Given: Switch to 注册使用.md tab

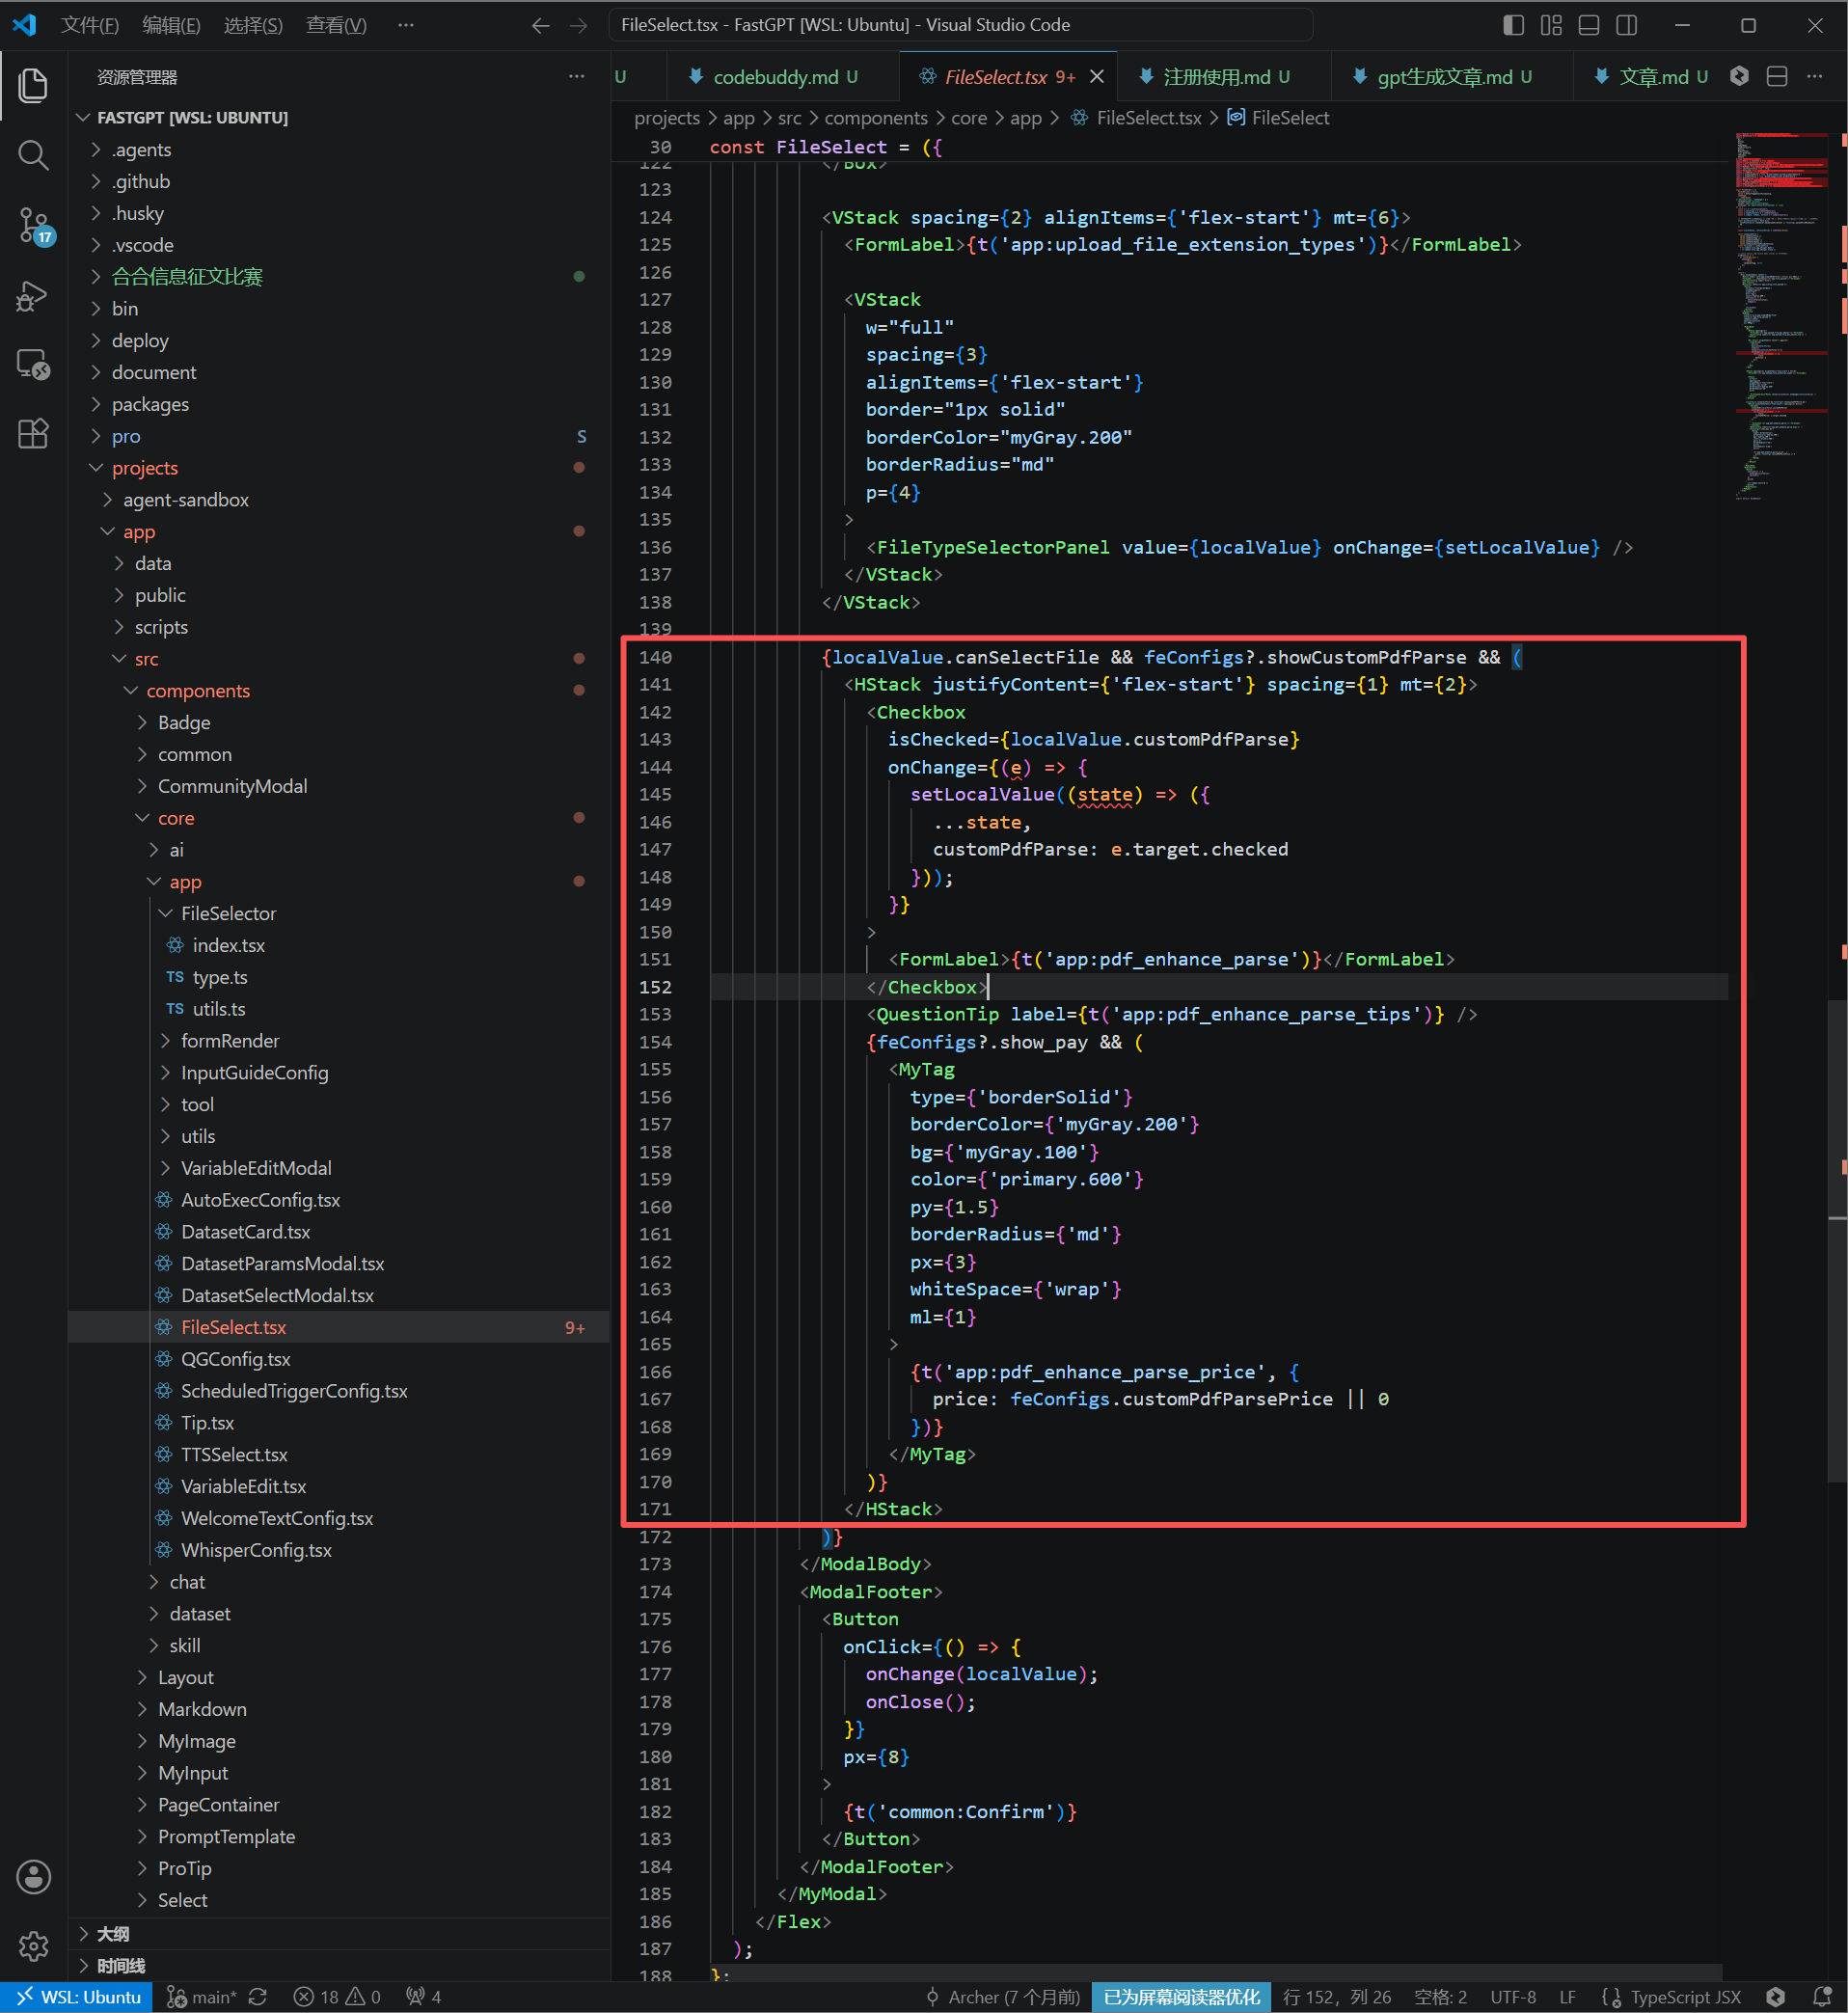Looking at the screenshot, I should 1217,77.
